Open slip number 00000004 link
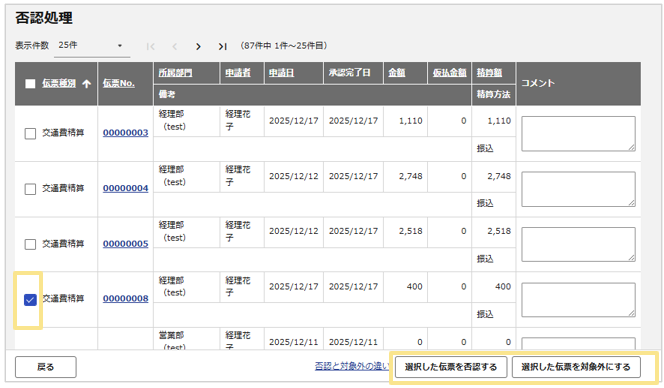The width and height of the screenshot is (664, 388). 125,188
